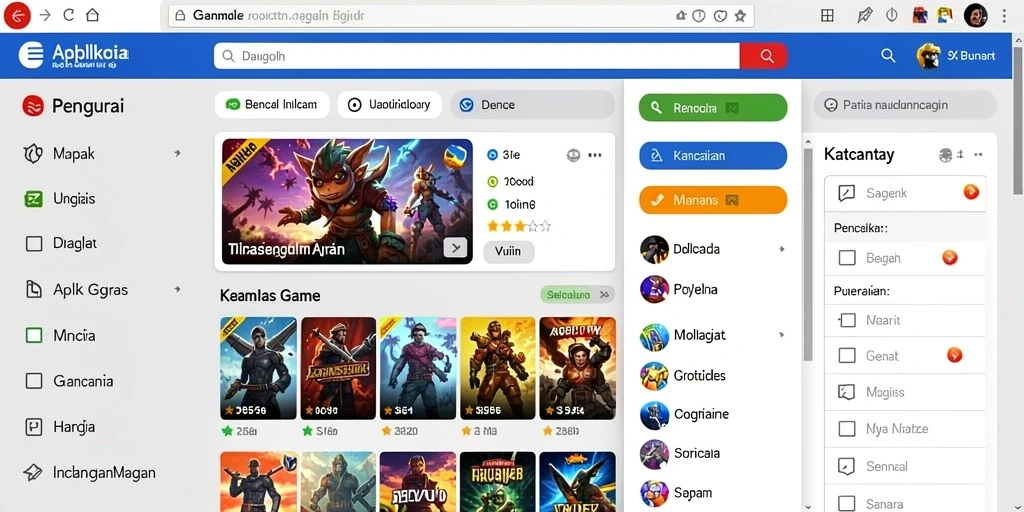Click the grid extension icon in toolbar
Screen dimensions: 1024x512
point(827,16)
